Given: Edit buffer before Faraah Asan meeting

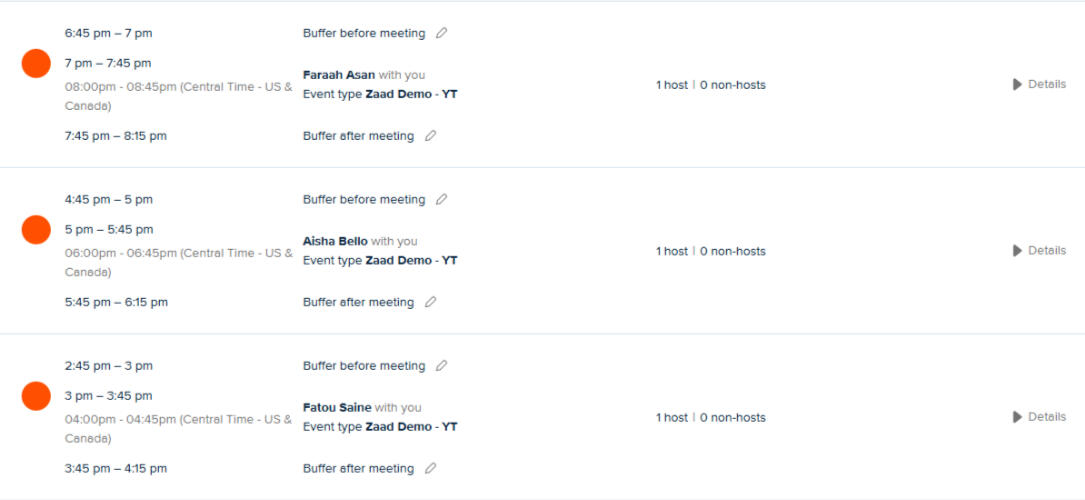Looking at the screenshot, I should [441, 33].
